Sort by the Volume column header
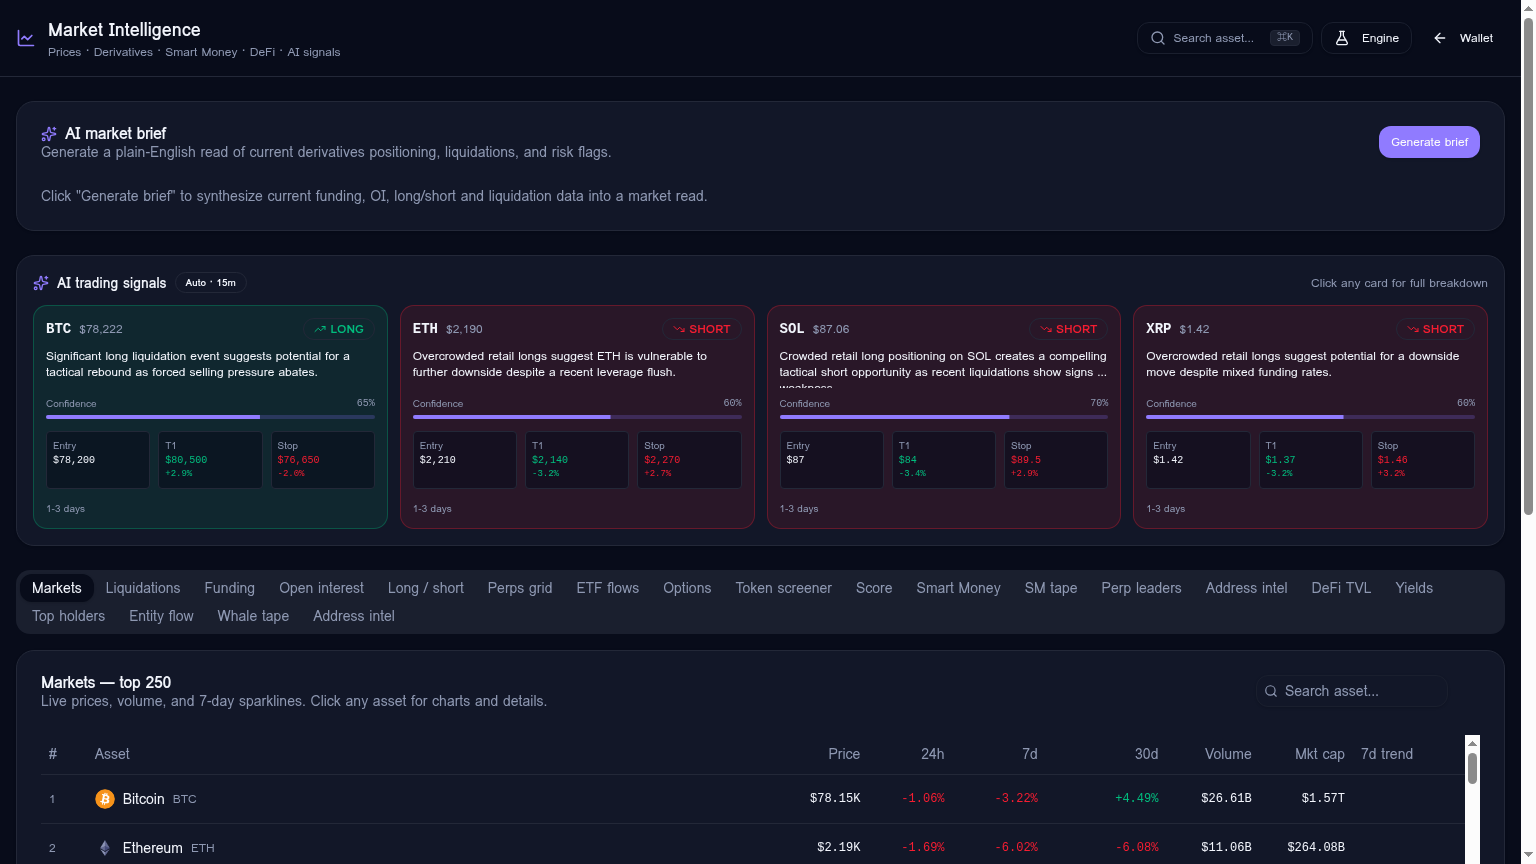The height and width of the screenshot is (864, 1536). tap(1228, 754)
